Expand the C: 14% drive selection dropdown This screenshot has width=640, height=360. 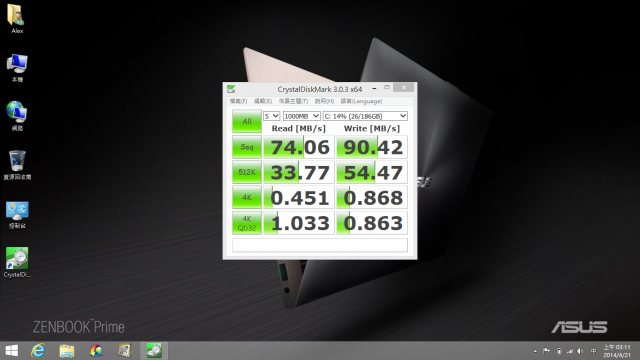tap(365, 116)
